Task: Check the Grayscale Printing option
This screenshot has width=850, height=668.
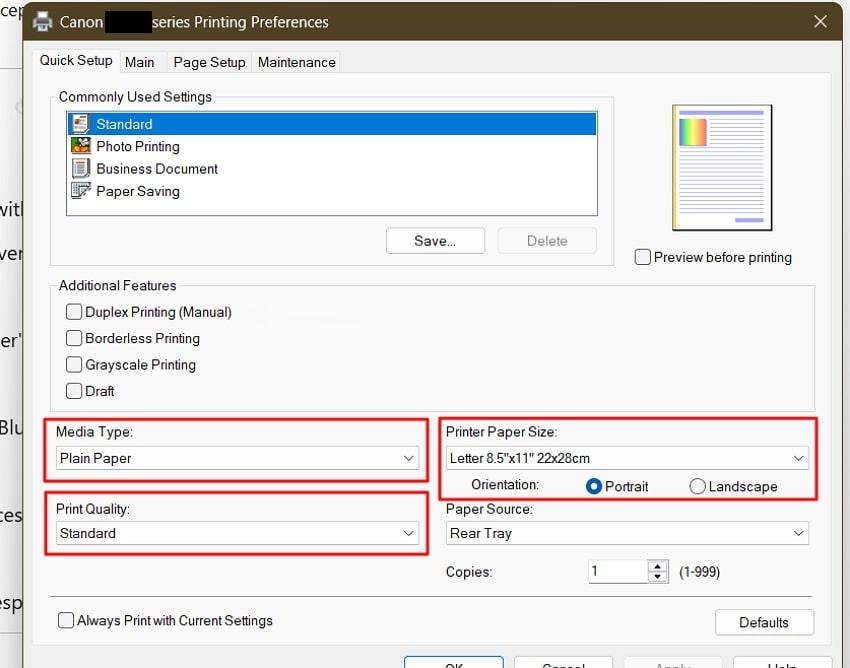Action: 74,365
